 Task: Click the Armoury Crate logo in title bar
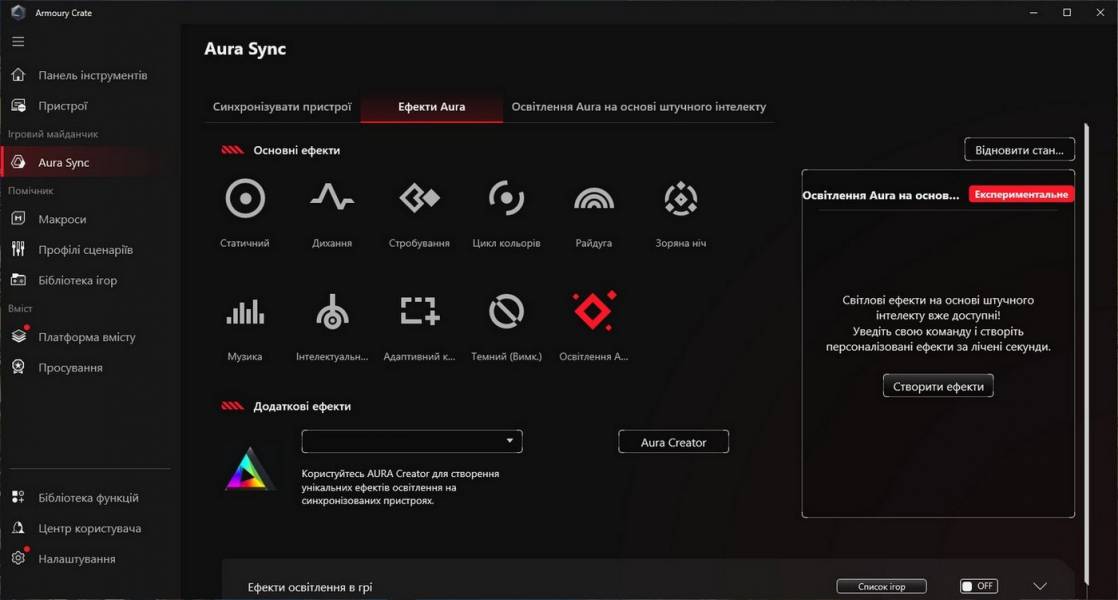[x=18, y=12]
